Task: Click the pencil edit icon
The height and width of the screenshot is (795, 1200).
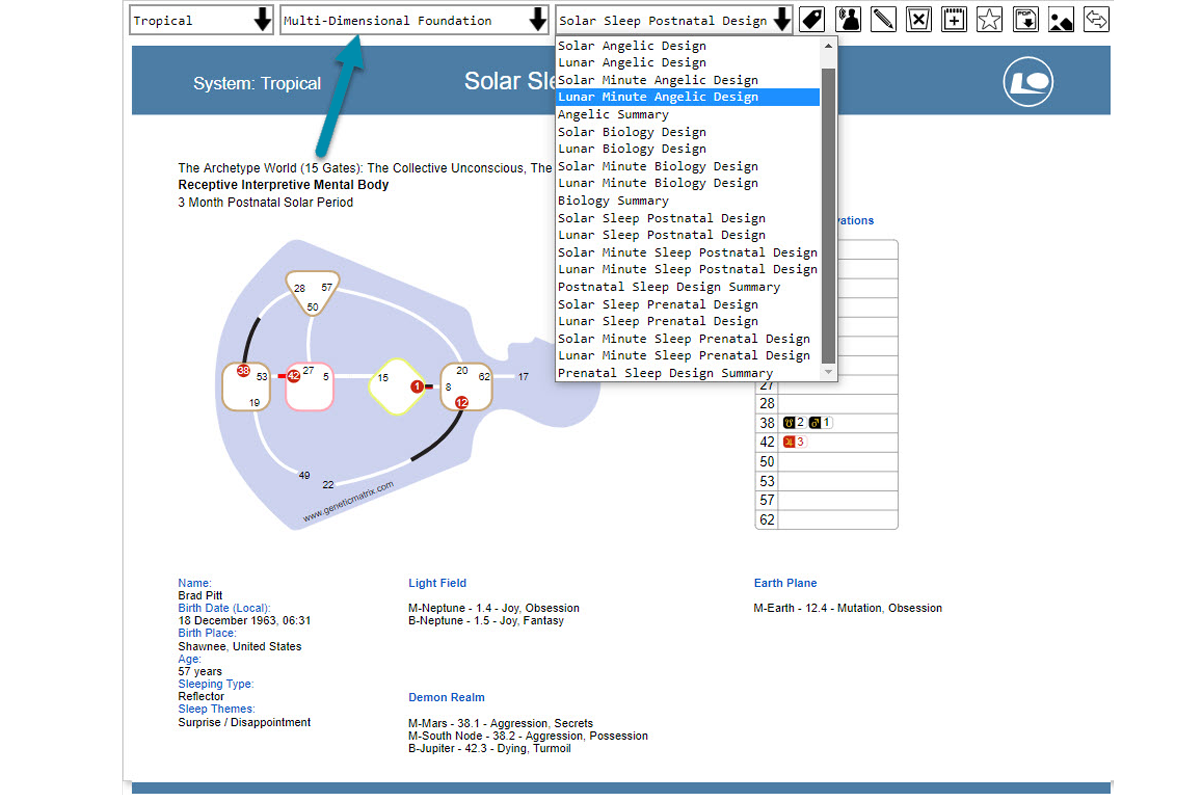Action: (x=883, y=19)
